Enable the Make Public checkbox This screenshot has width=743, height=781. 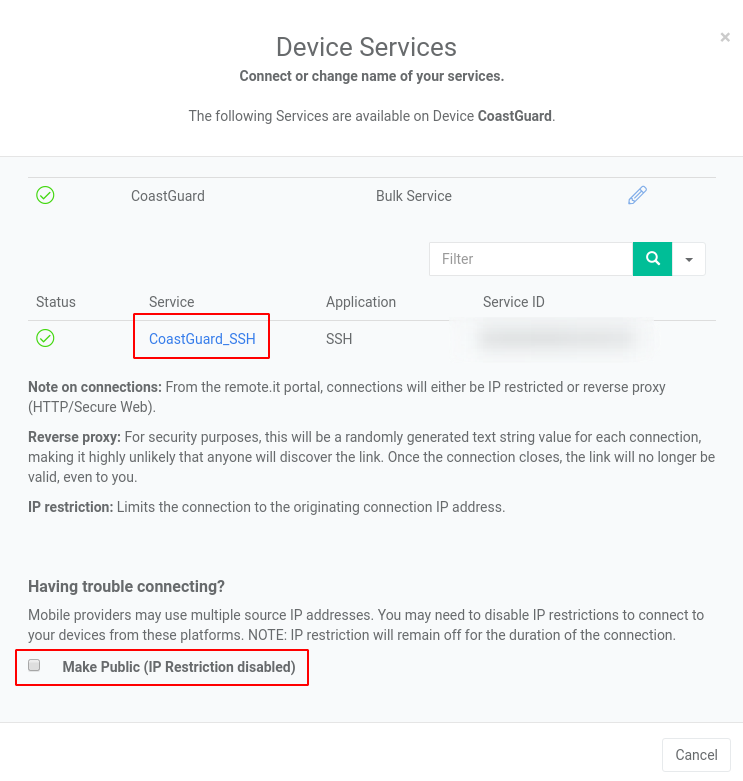34,665
